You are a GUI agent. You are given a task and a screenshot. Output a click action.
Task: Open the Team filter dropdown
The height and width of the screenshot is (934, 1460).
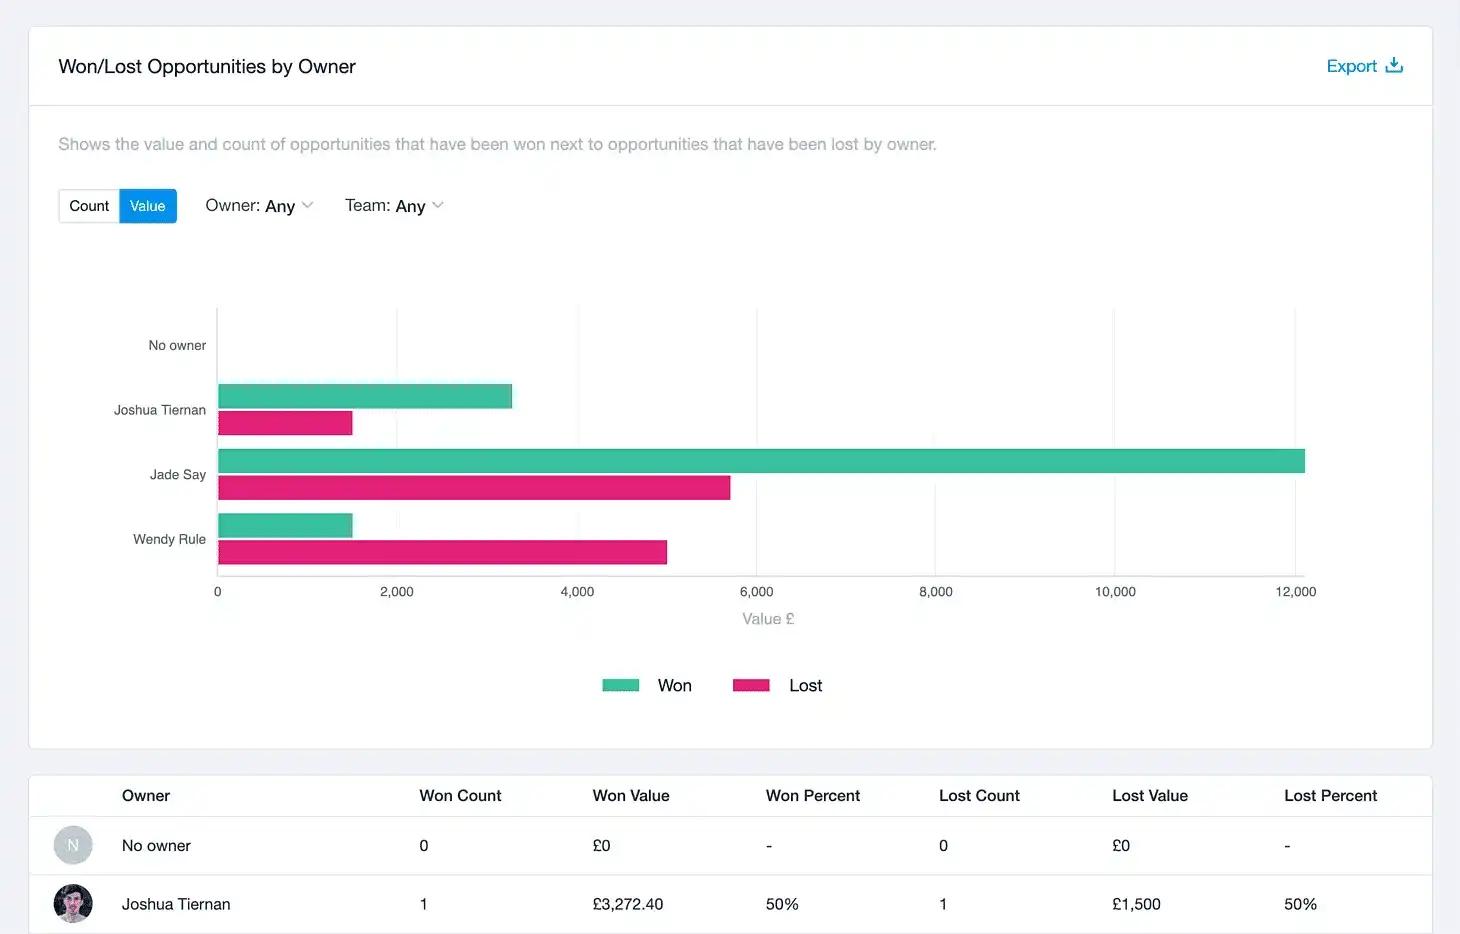pos(394,206)
